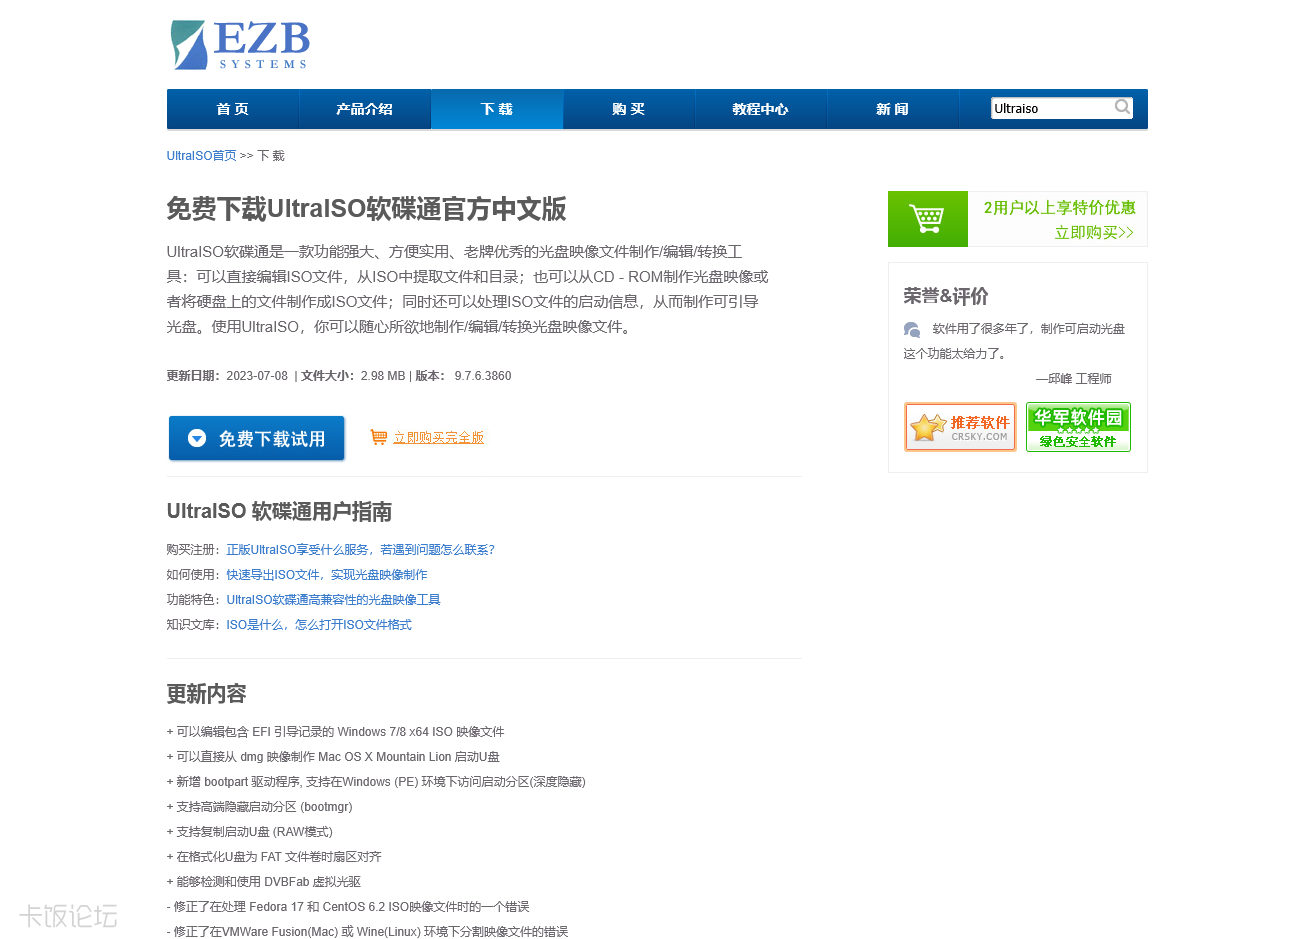The height and width of the screenshot is (939, 1314).
Task: Click the quote icon in 荣誉&评价 section
Action: click(x=911, y=328)
